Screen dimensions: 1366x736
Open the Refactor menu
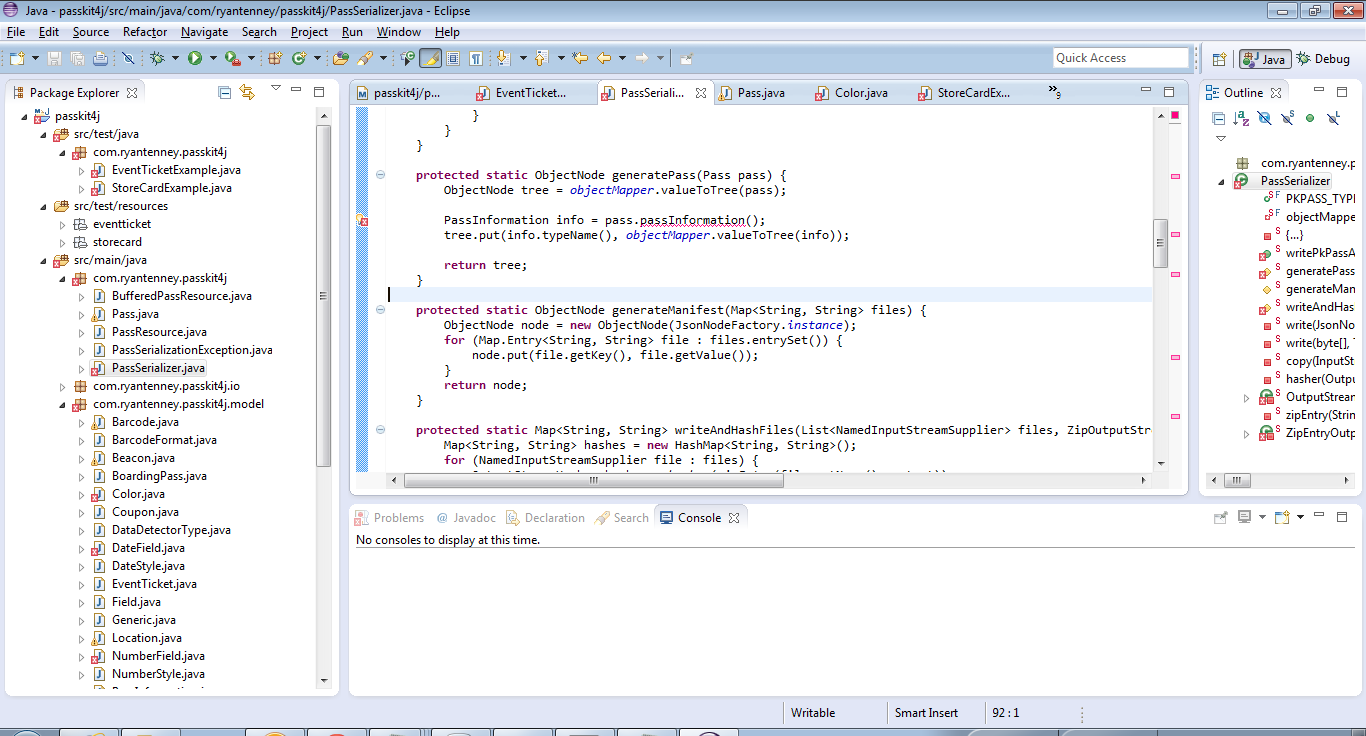tap(145, 32)
